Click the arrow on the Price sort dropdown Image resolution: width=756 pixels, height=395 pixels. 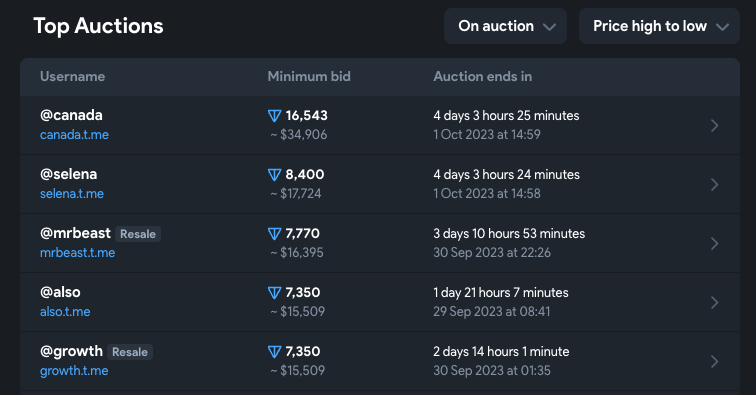[x=722, y=27]
